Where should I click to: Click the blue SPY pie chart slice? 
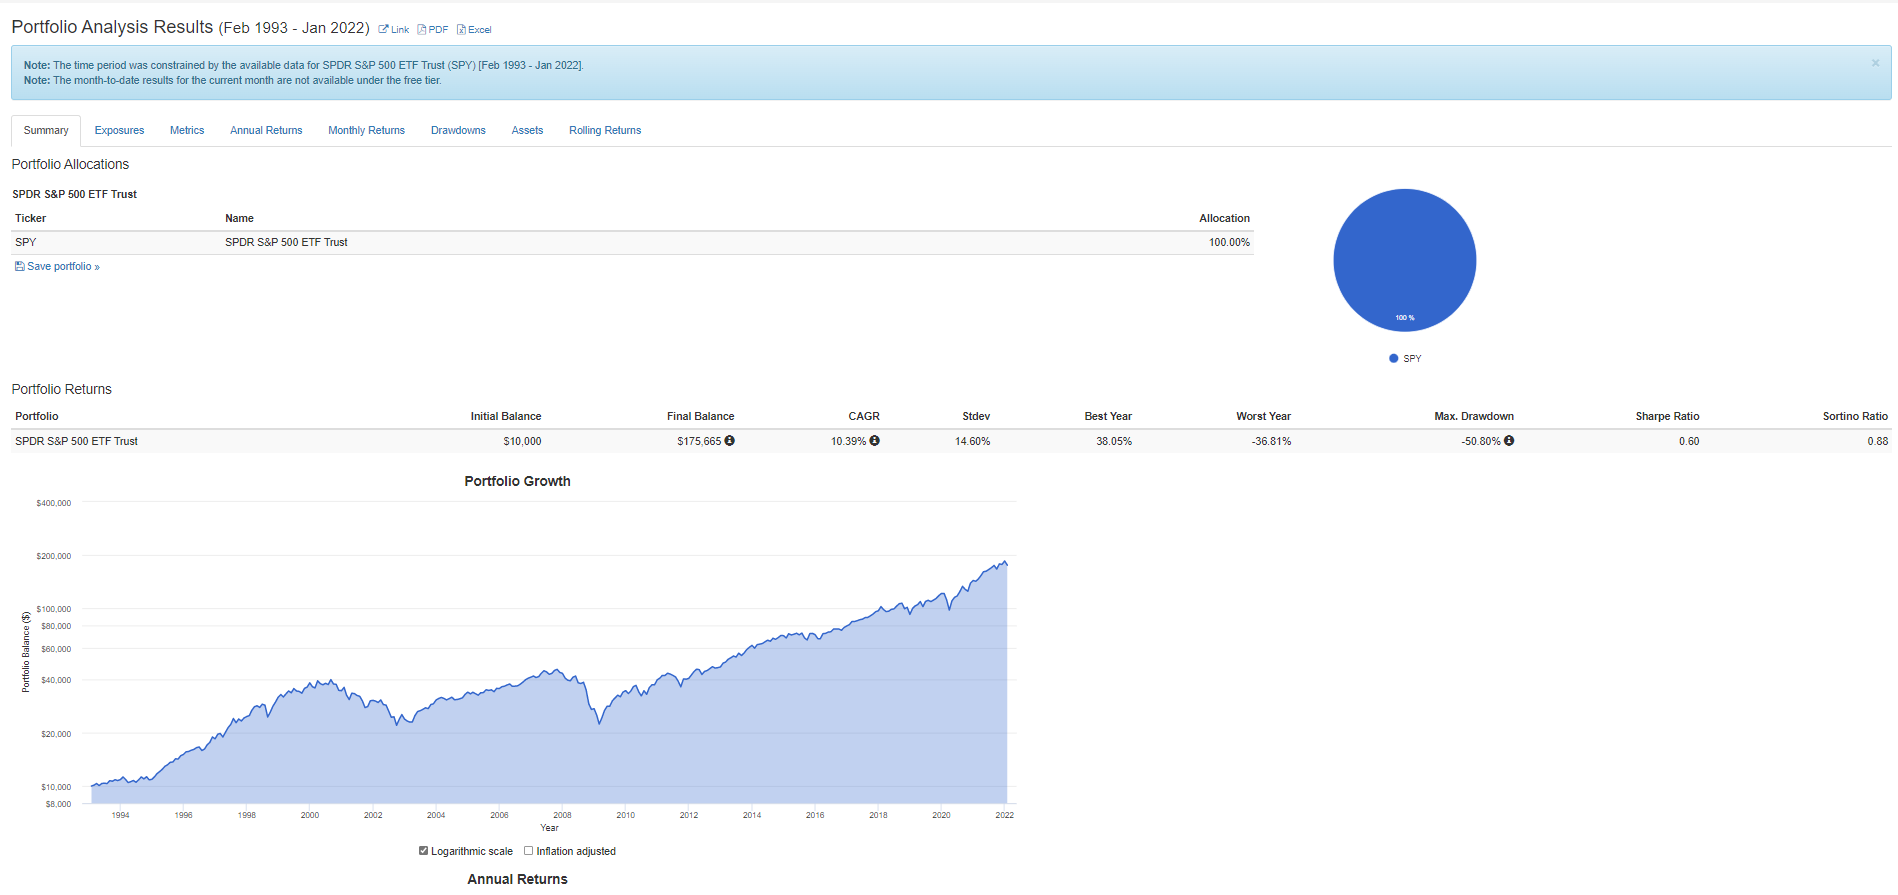coord(1404,260)
